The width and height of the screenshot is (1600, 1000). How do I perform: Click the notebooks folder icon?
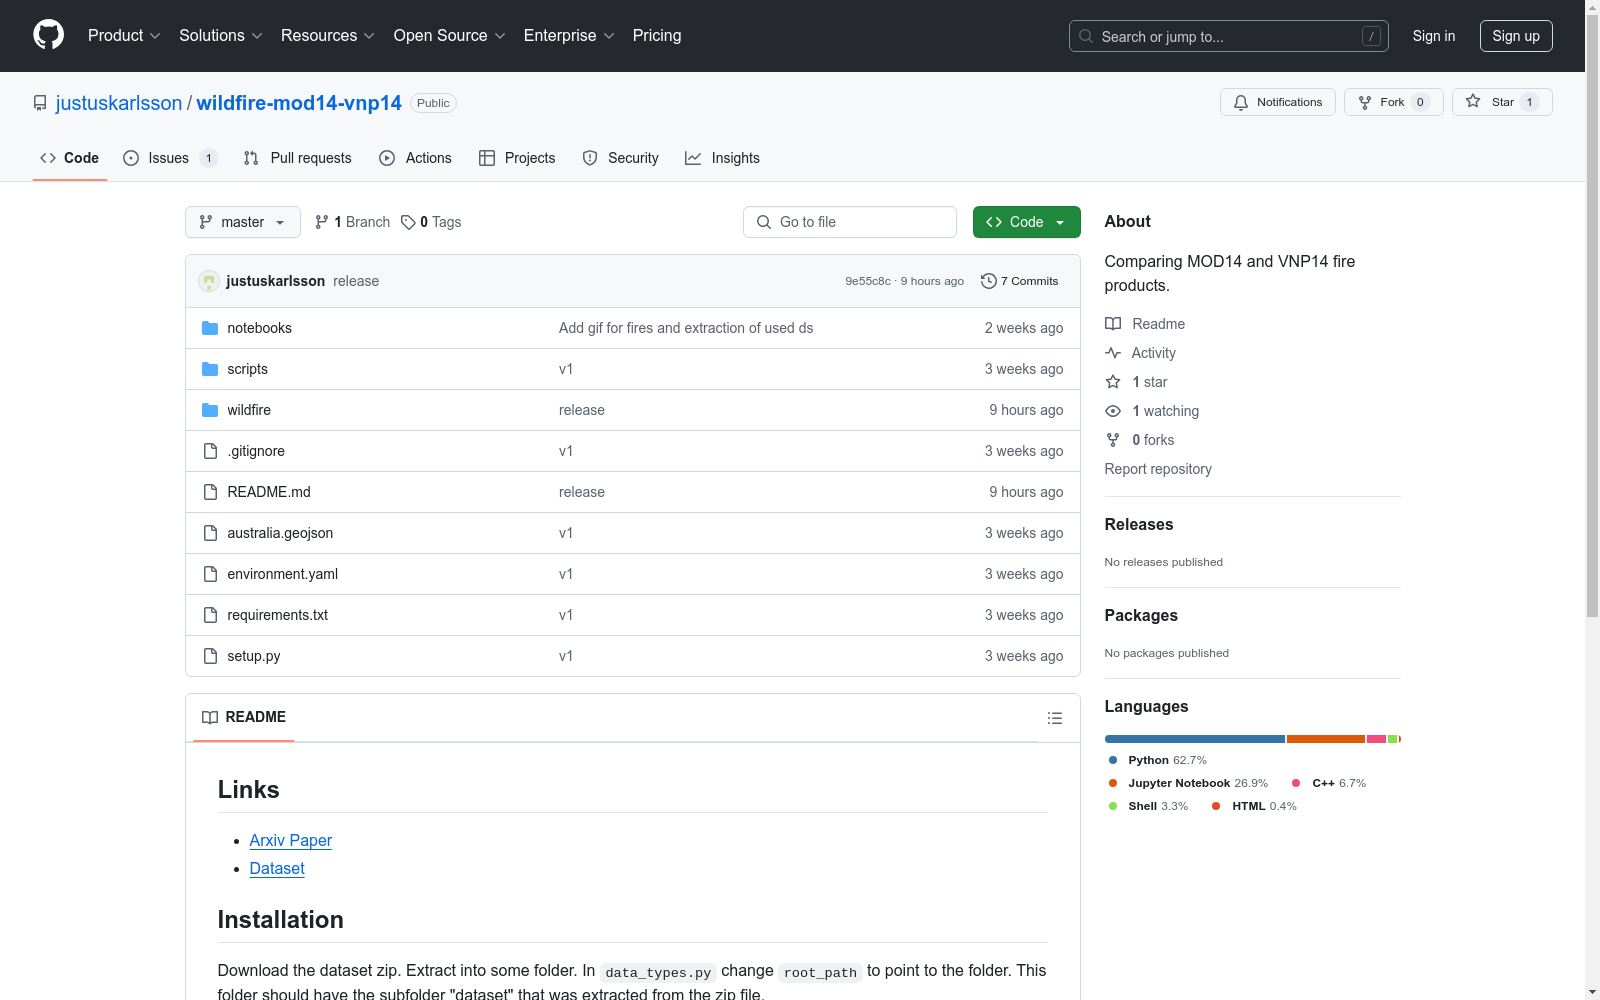pyautogui.click(x=210, y=328)
